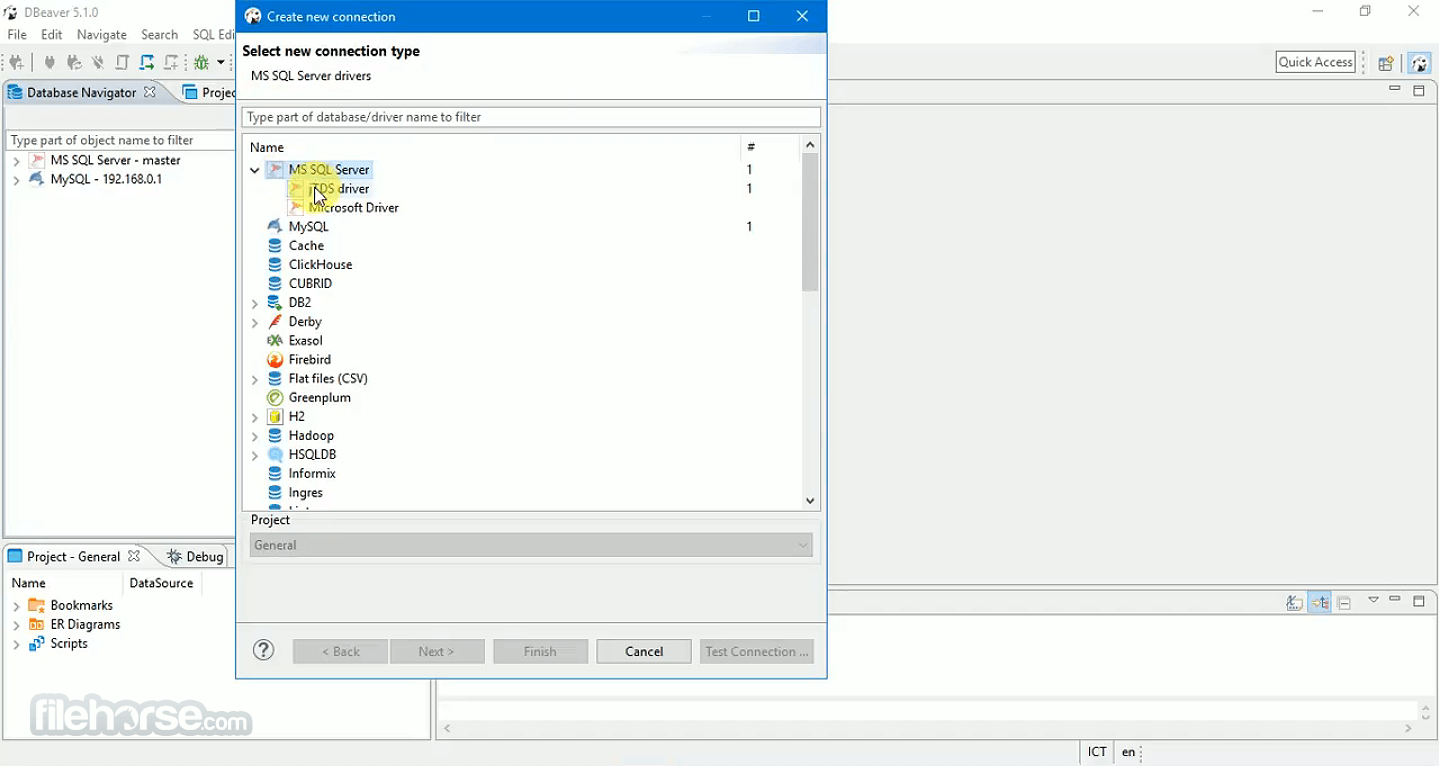Open the File menu
Image resolution: width=1439 pixels, height=766 pixels.
(17, 34)
